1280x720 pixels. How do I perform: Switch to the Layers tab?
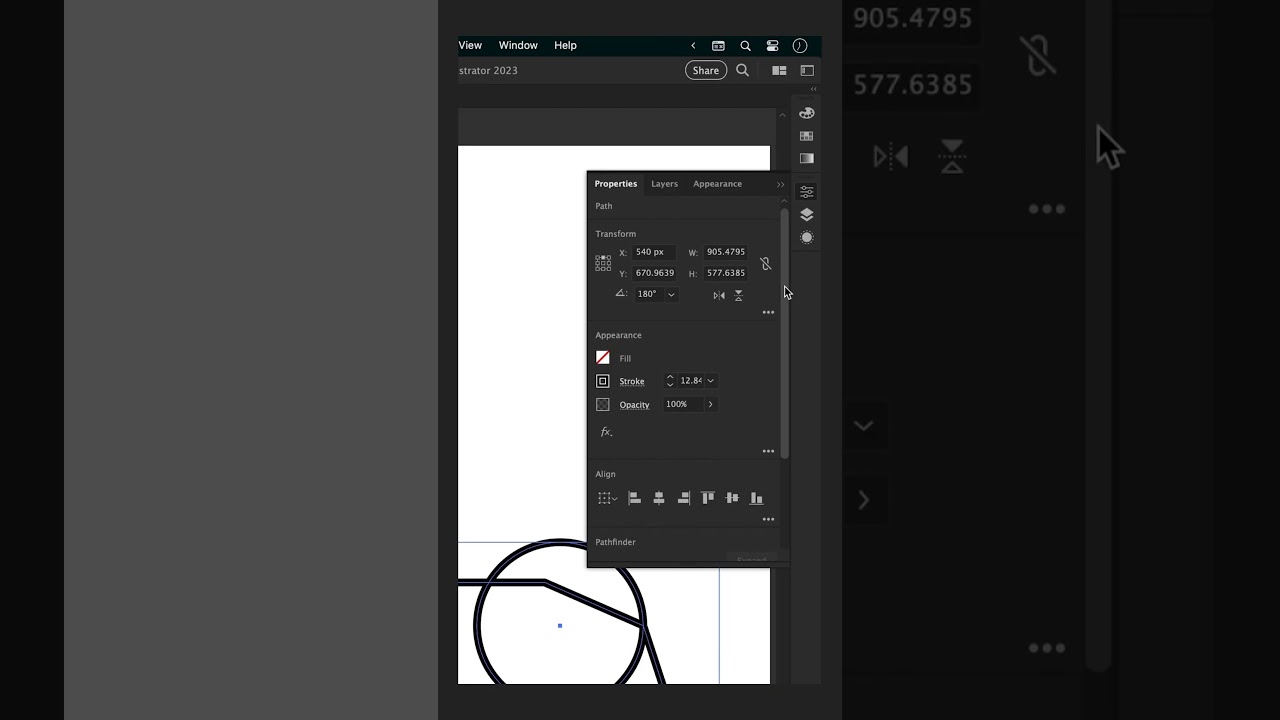pyautogui.click(x=664, y=184)
